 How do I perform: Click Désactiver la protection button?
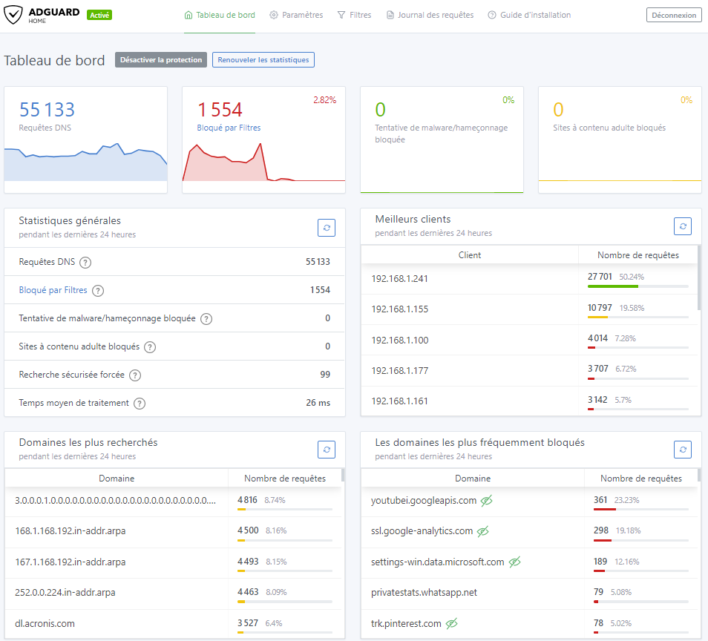coord(161,60)
